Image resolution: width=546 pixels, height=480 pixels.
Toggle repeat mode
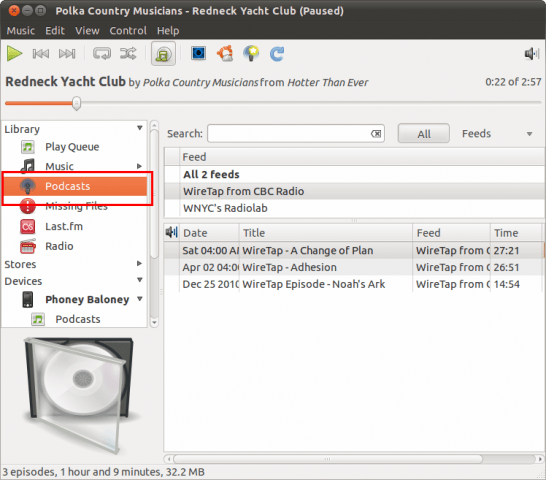click(102, 54)
